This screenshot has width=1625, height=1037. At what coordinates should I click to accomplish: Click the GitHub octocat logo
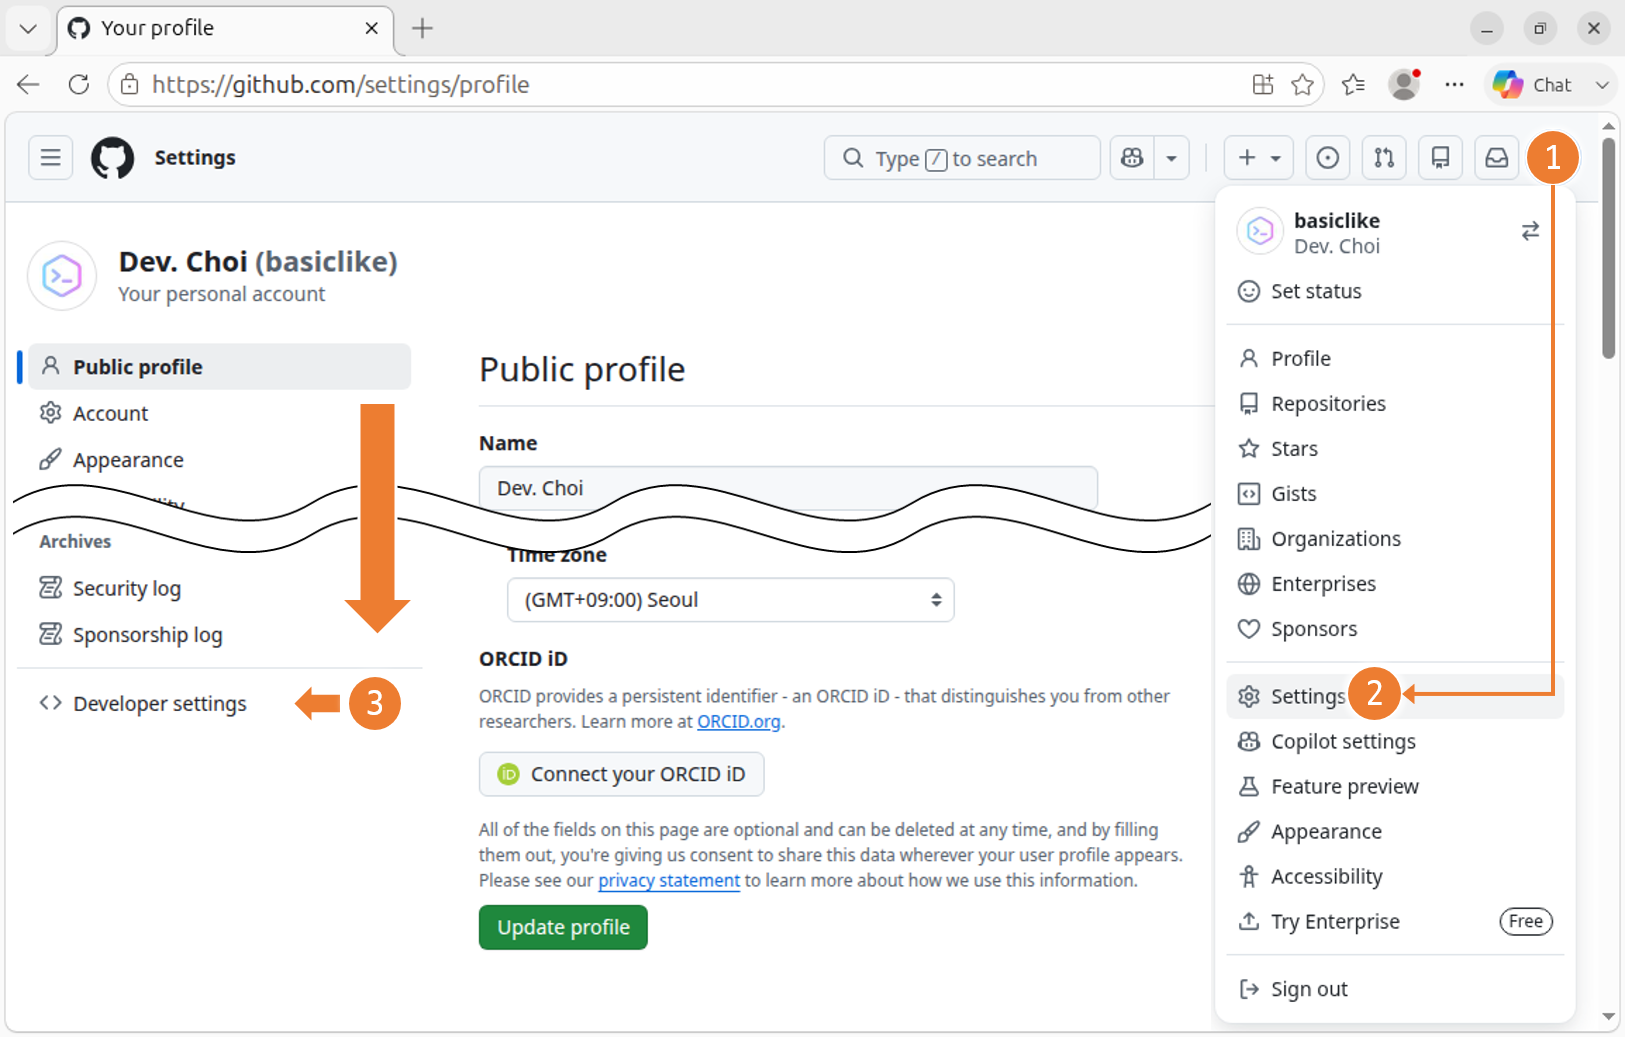click(x=112, y=158)
